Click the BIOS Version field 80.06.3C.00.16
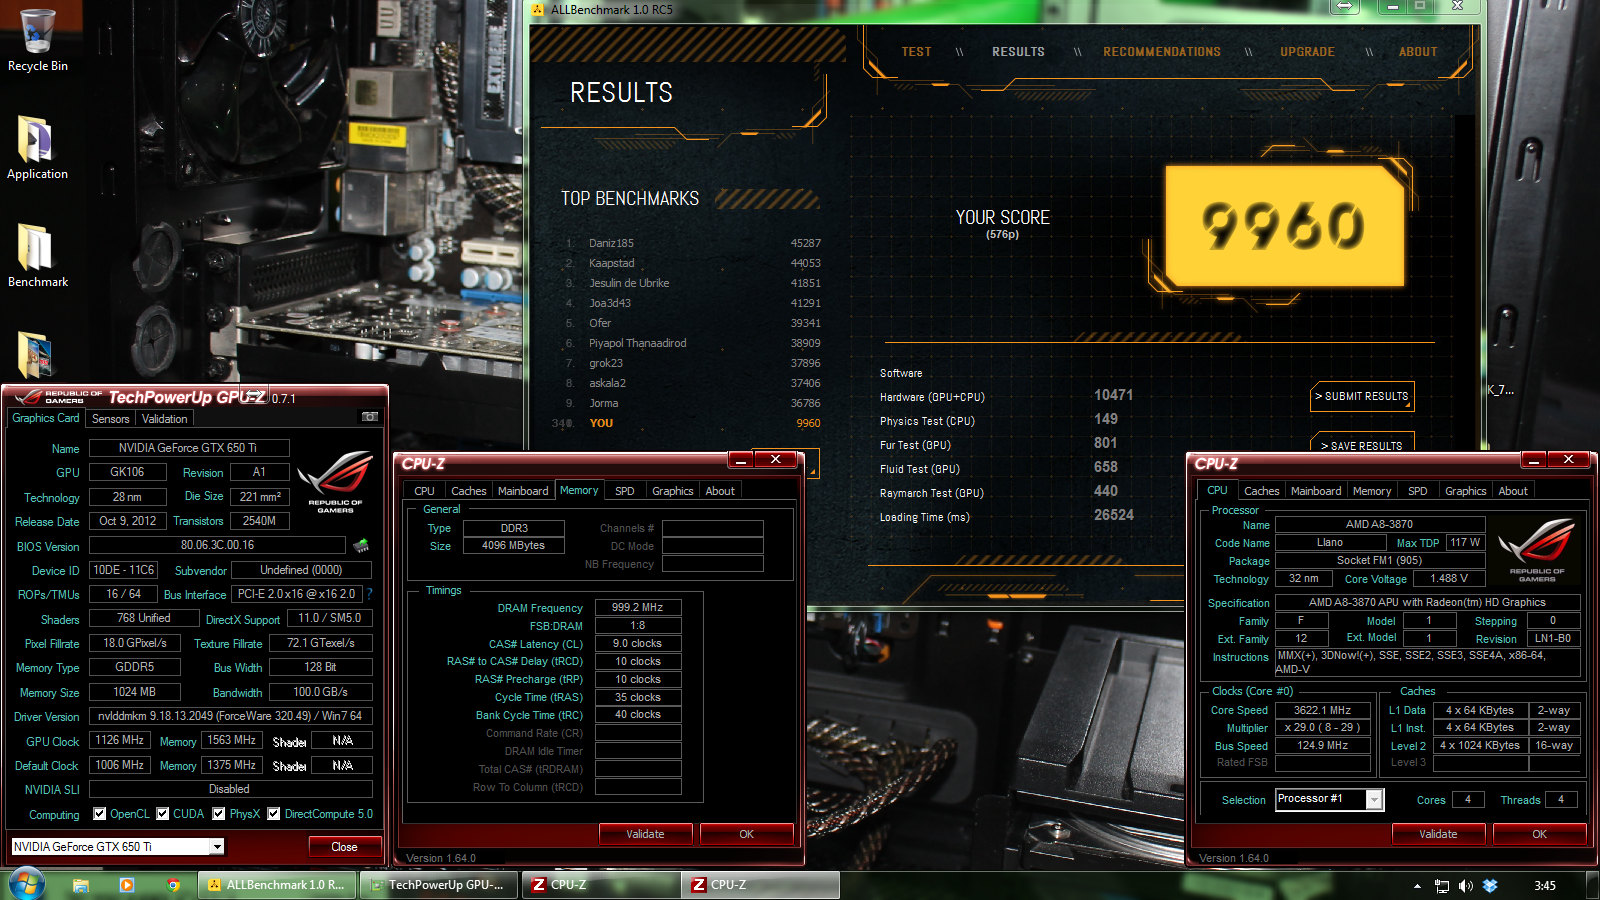 217,545
